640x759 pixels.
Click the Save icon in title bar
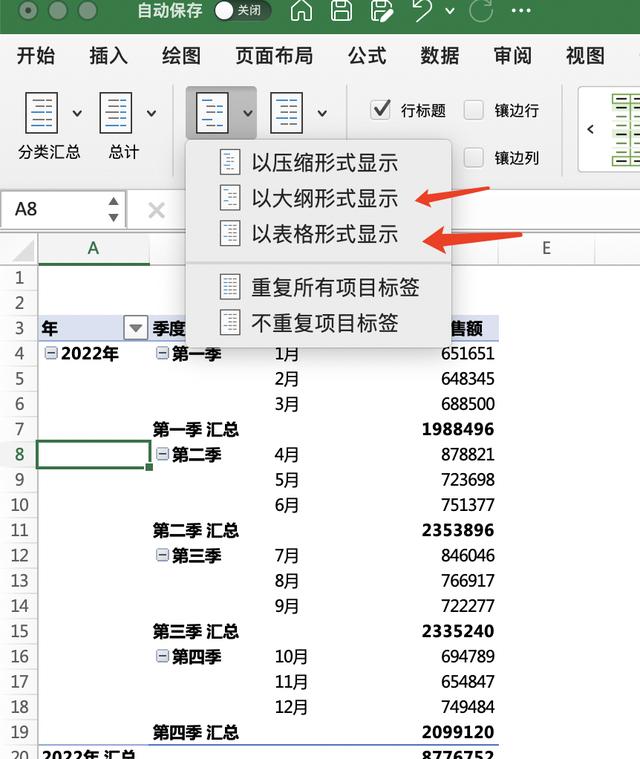click(341, 12)
